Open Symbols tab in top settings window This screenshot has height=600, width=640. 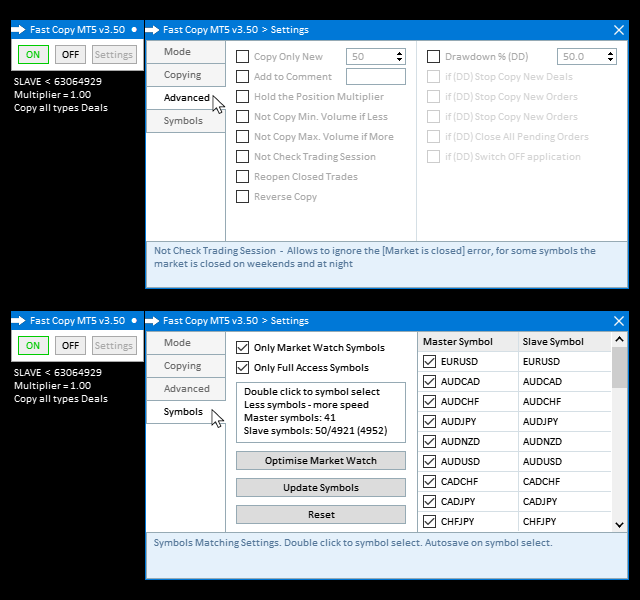tap(186, 121)
